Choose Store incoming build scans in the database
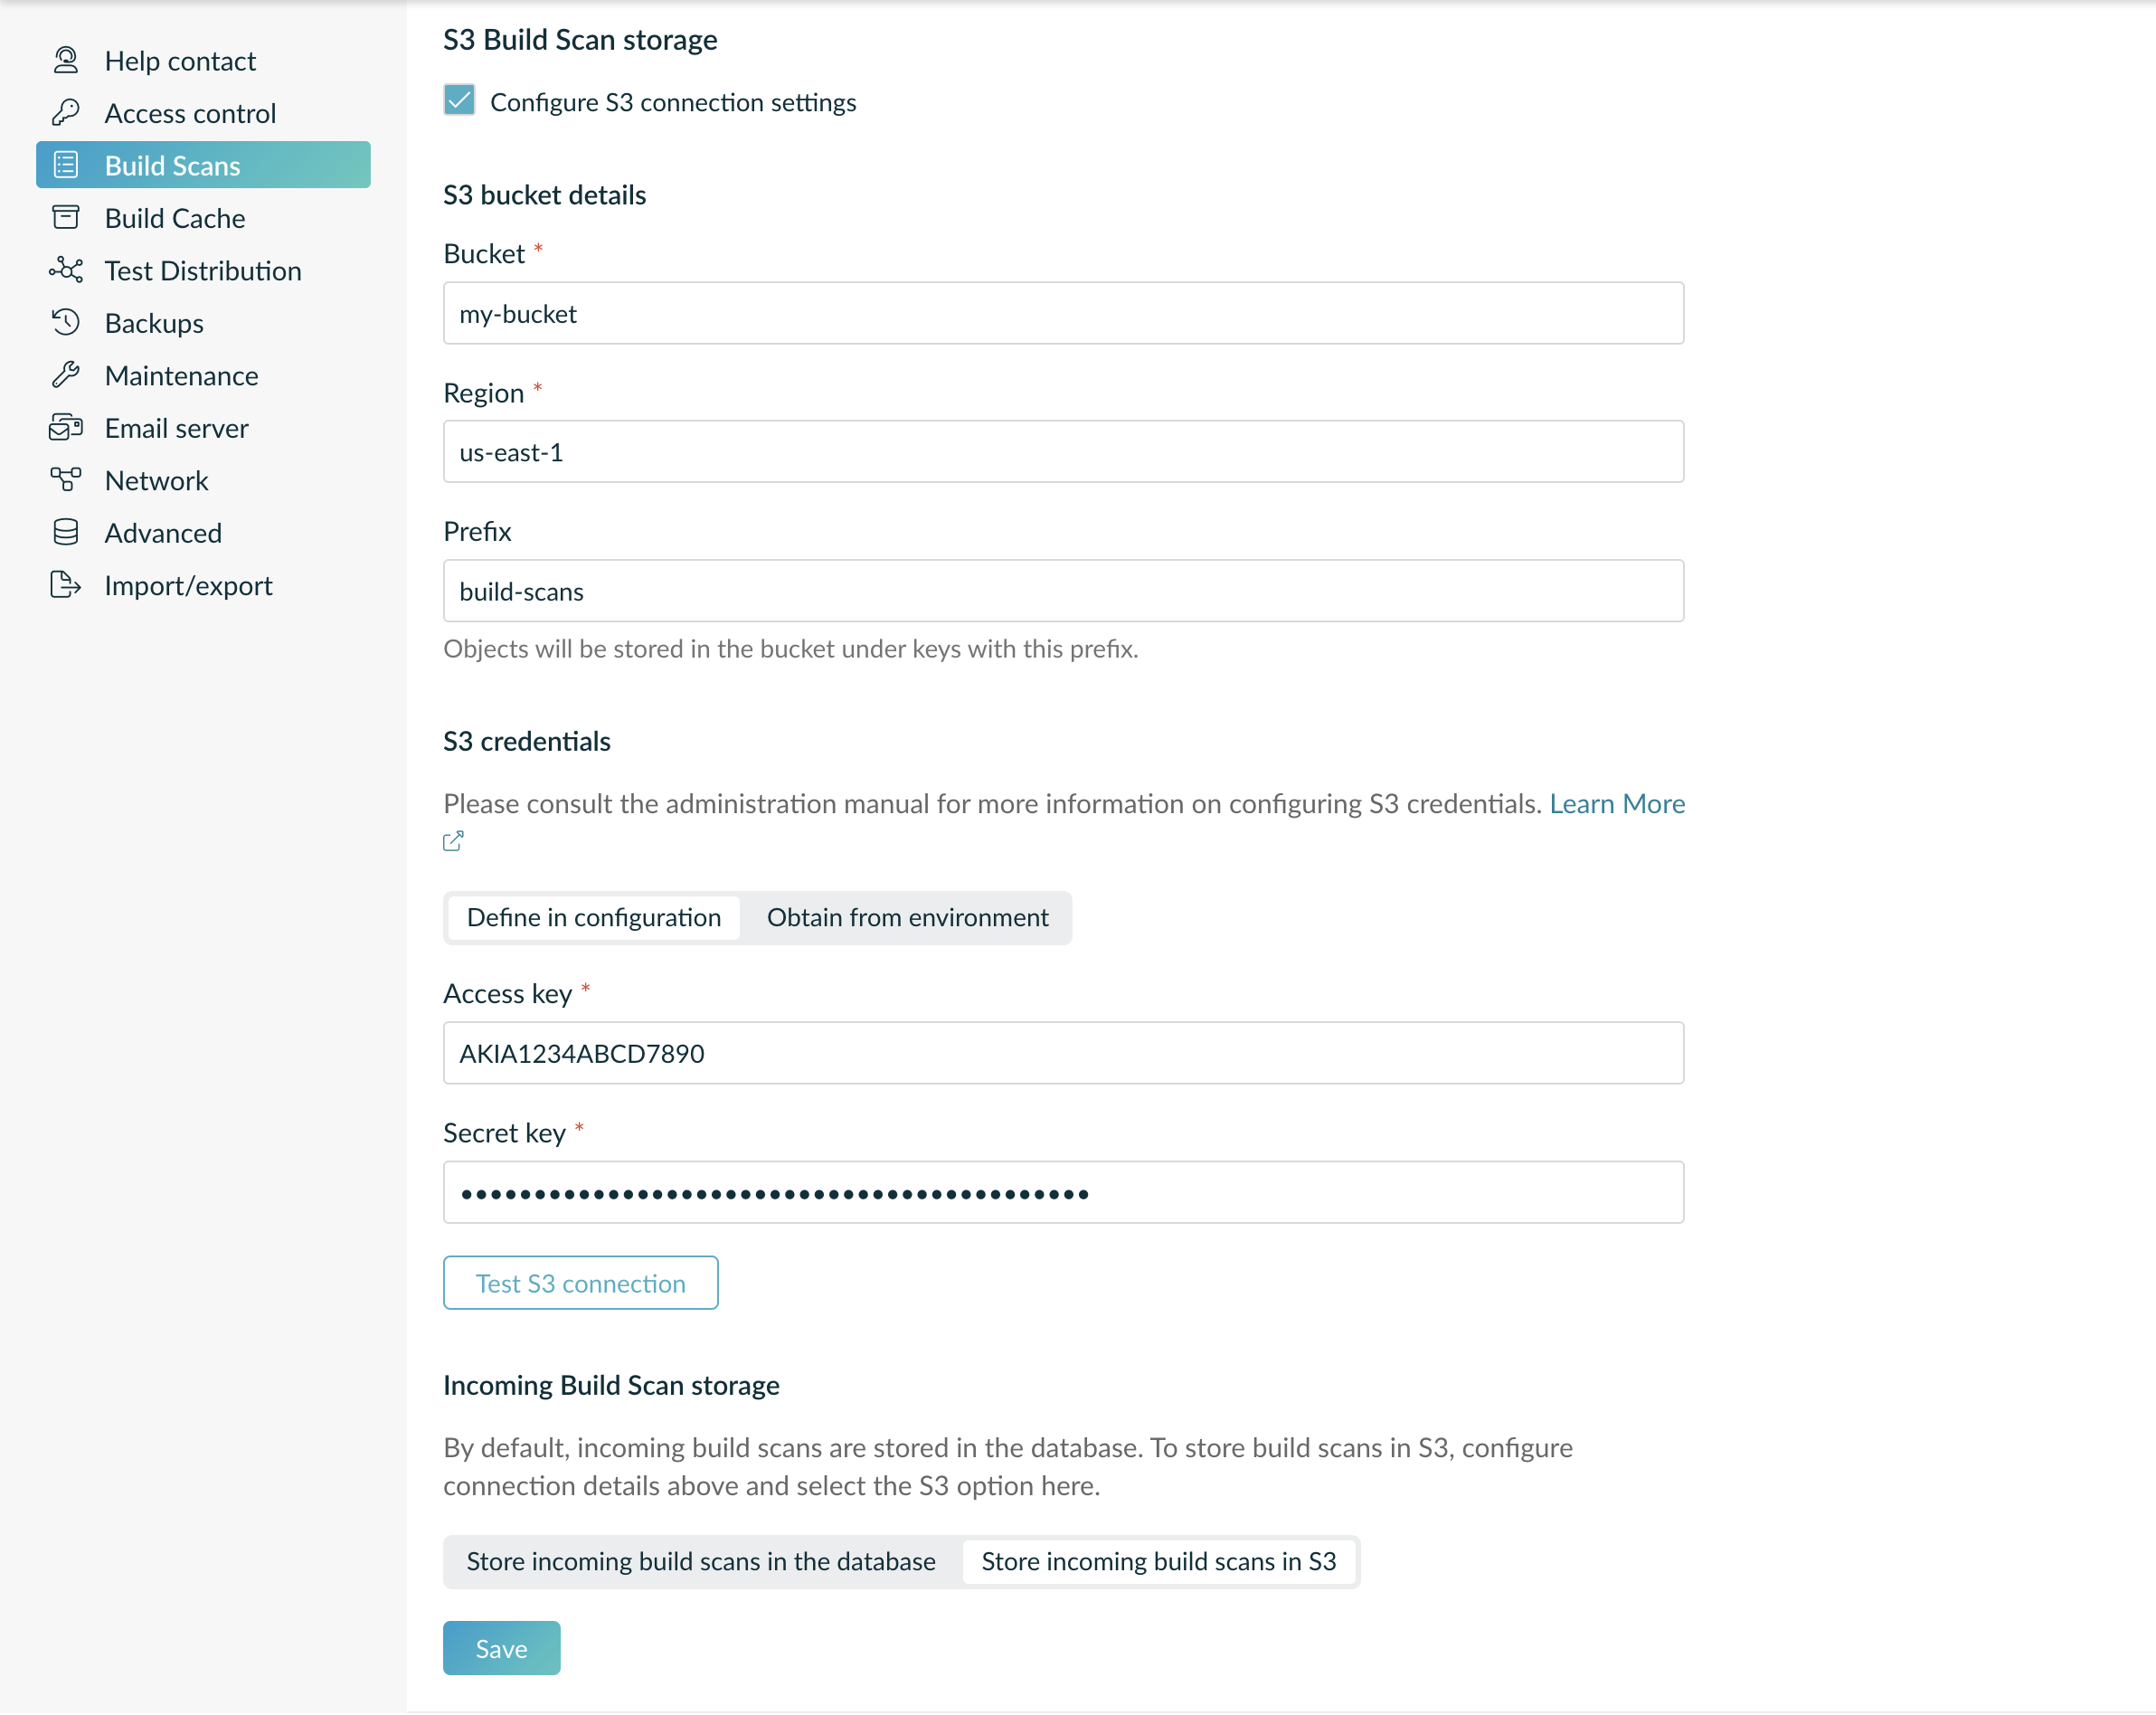This screenshot has height=1715, width=2156. pos(700,1561)
